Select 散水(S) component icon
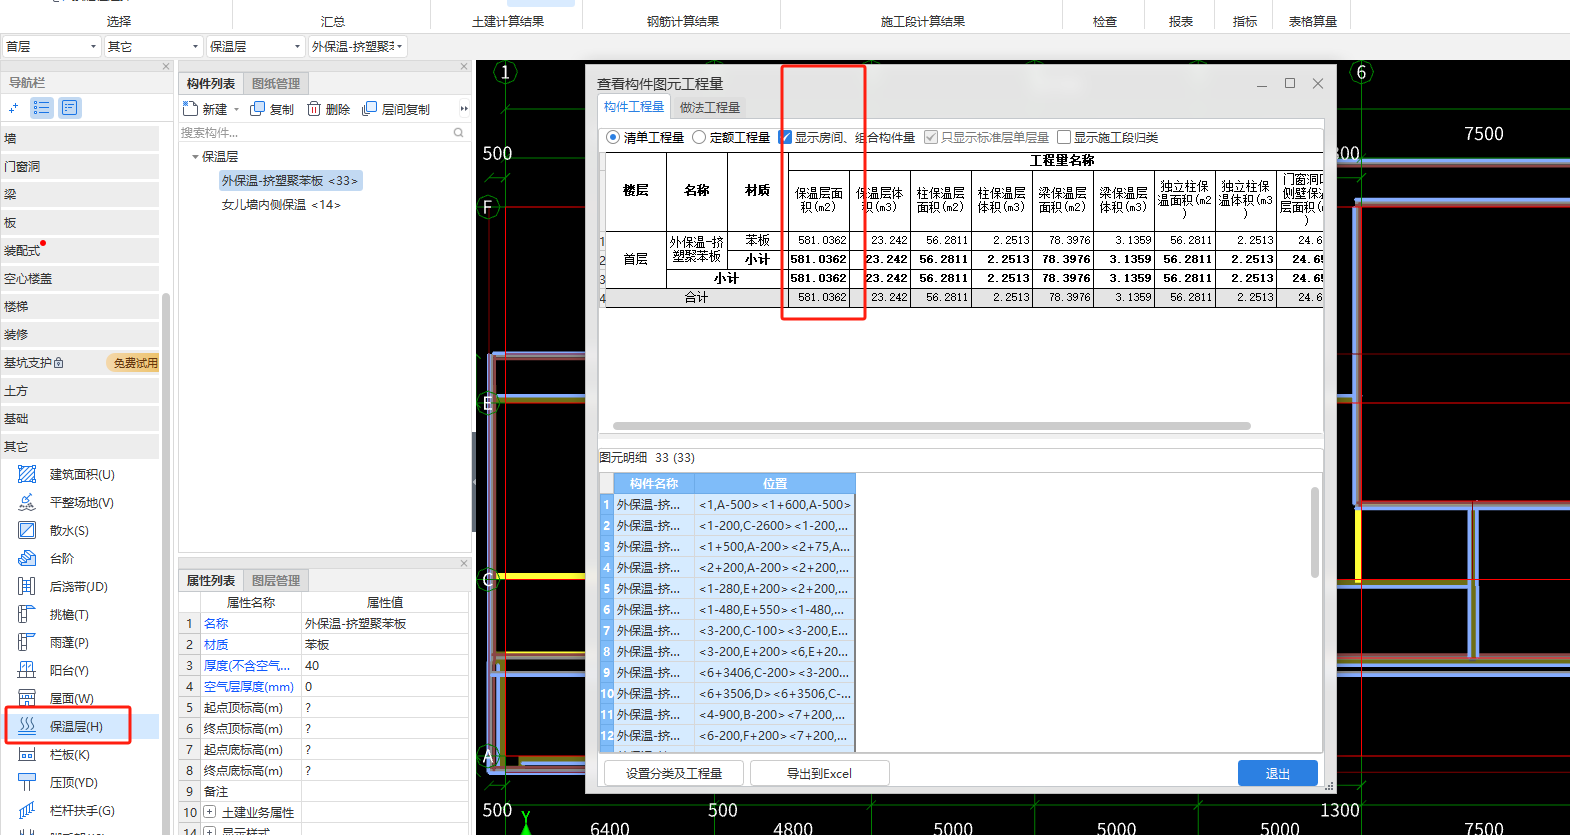 coord(27,530)
